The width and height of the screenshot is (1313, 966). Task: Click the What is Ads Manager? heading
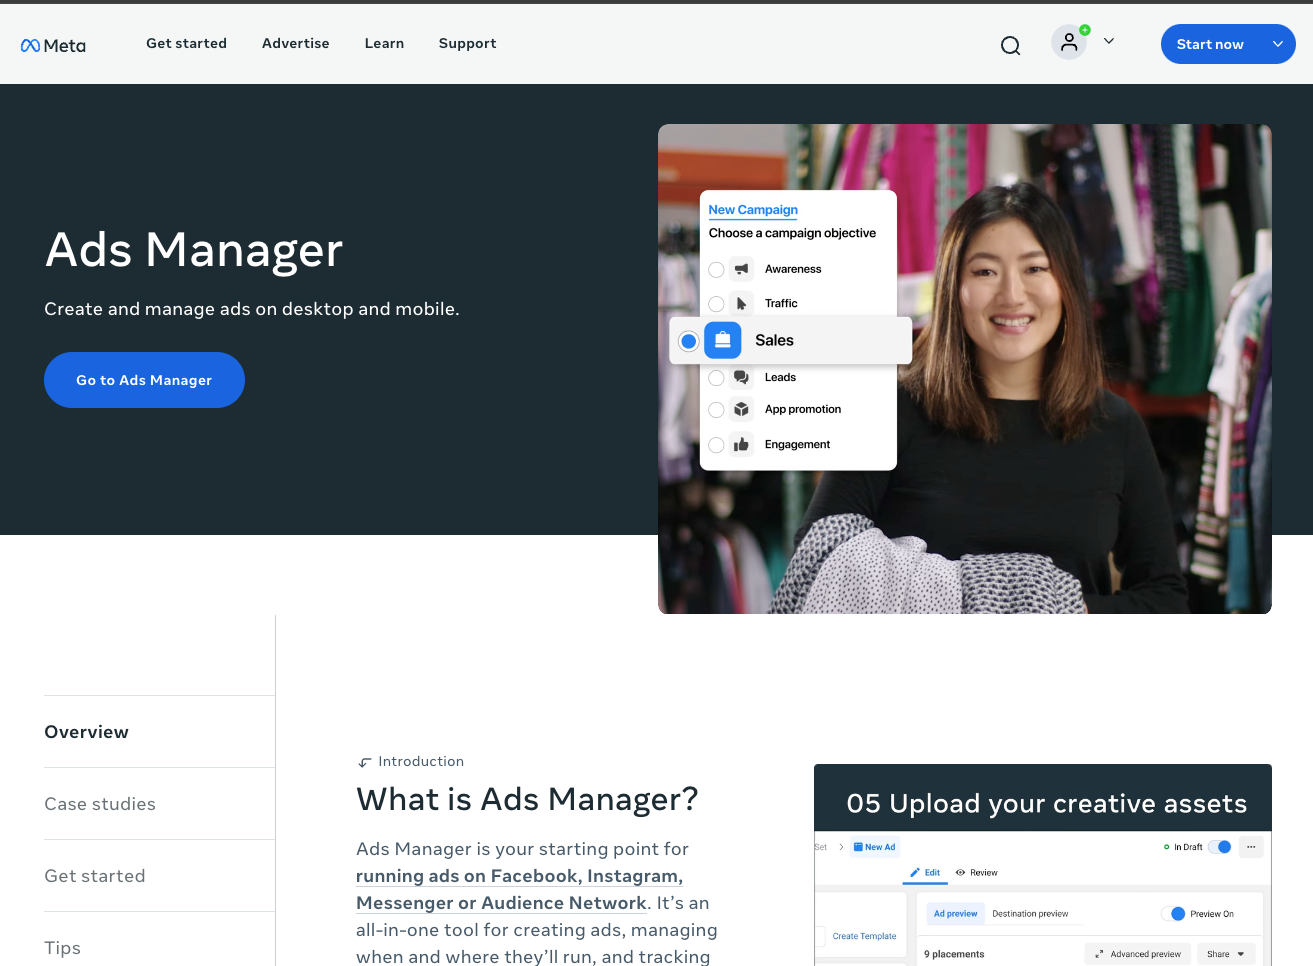pyautogui.click(x=527, y=800)
